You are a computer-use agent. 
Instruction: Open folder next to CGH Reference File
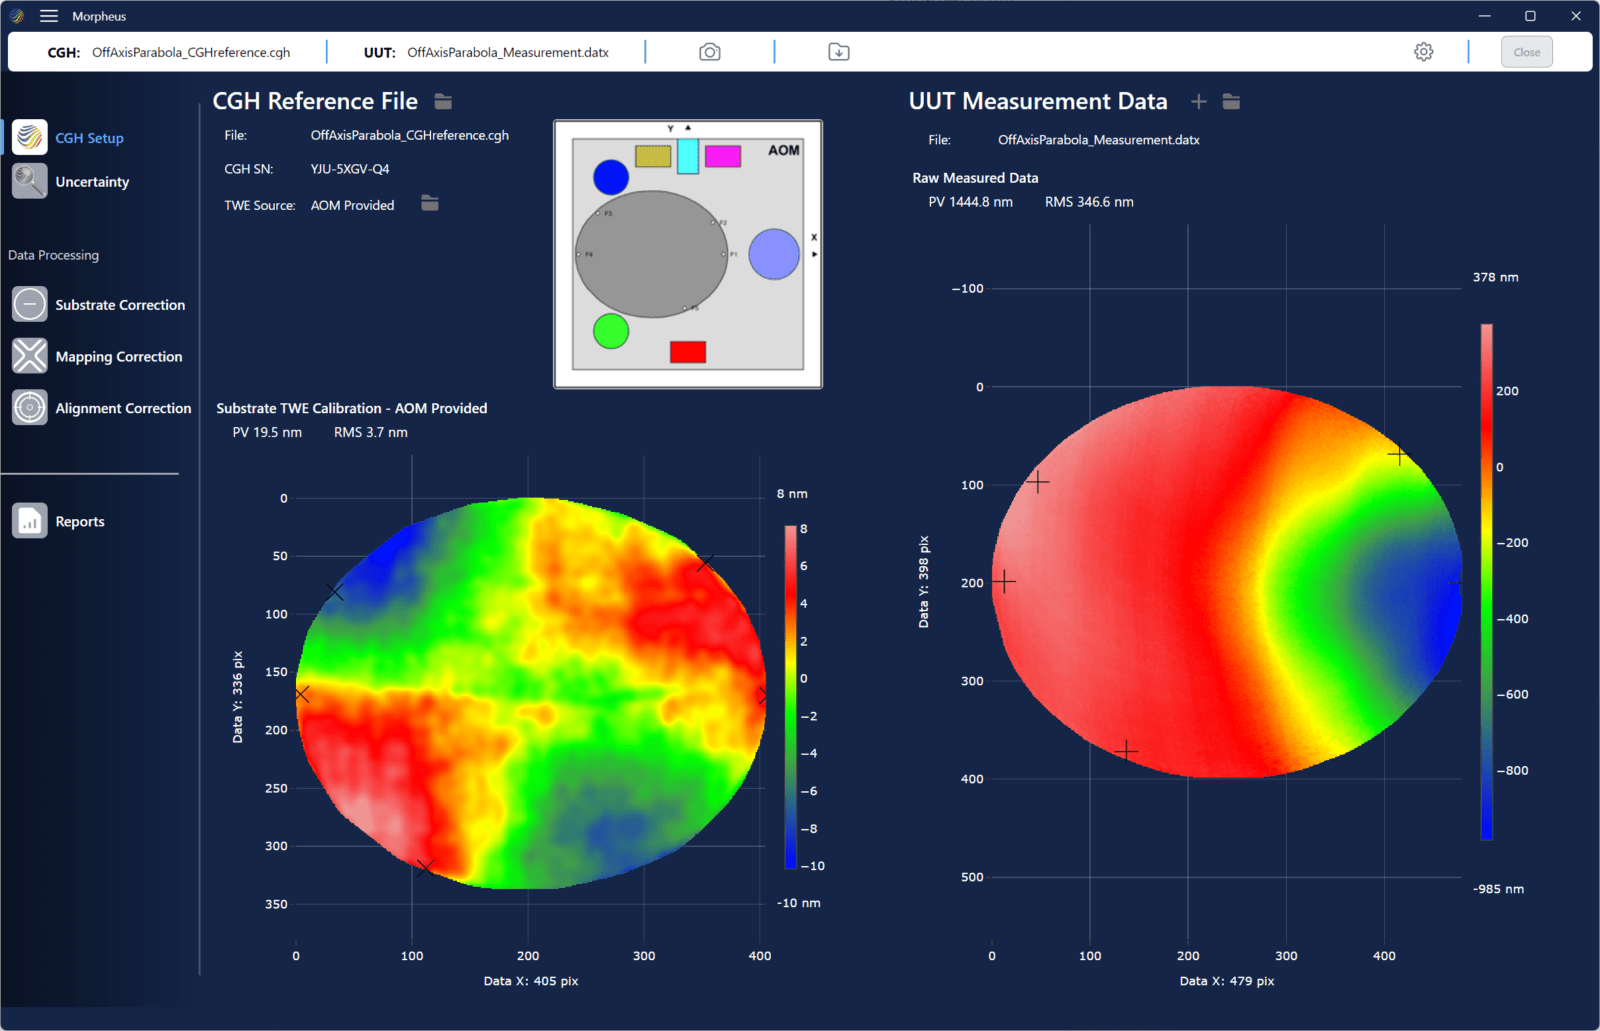tap(443, 102)
